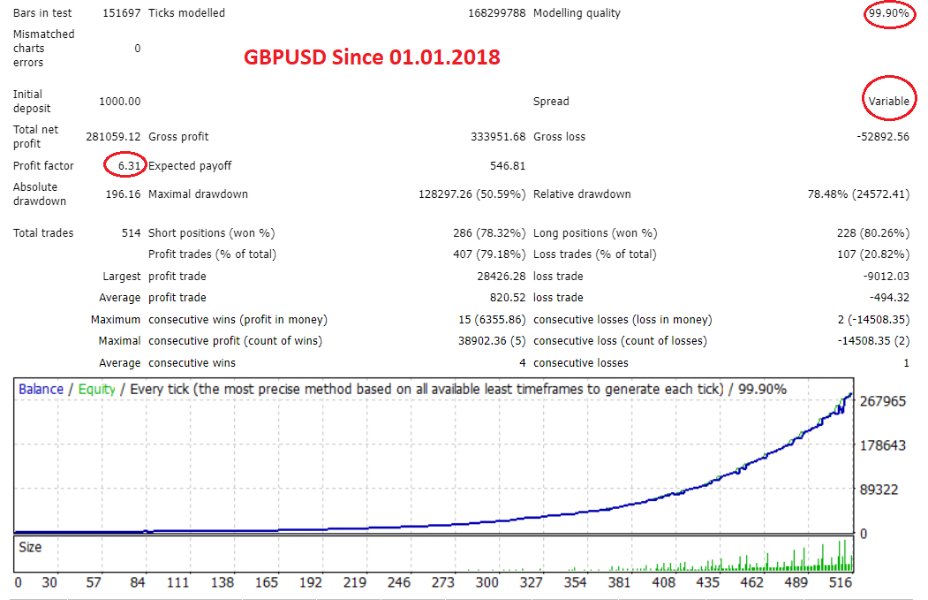Select the Average loss trade value -494.32
This screenshot has height=600, width=928.
click(x=888, y=298)
